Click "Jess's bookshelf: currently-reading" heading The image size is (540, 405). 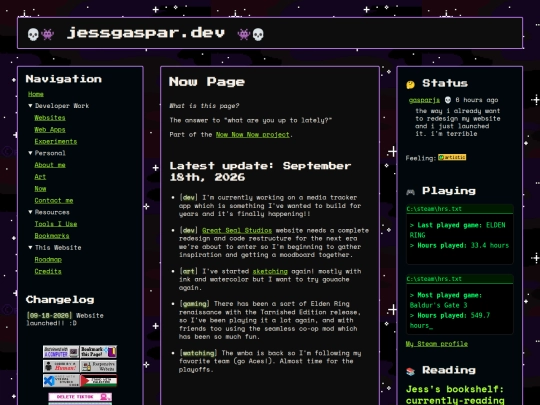[x=455, y=395]
